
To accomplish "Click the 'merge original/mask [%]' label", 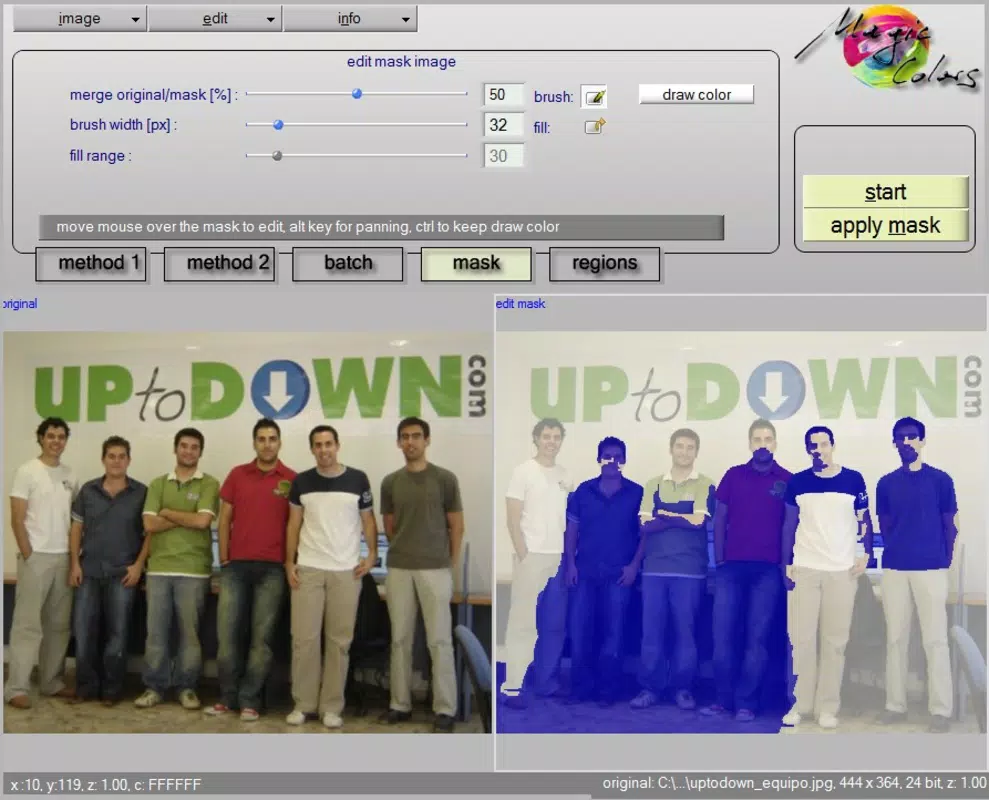I will [153, 95].
